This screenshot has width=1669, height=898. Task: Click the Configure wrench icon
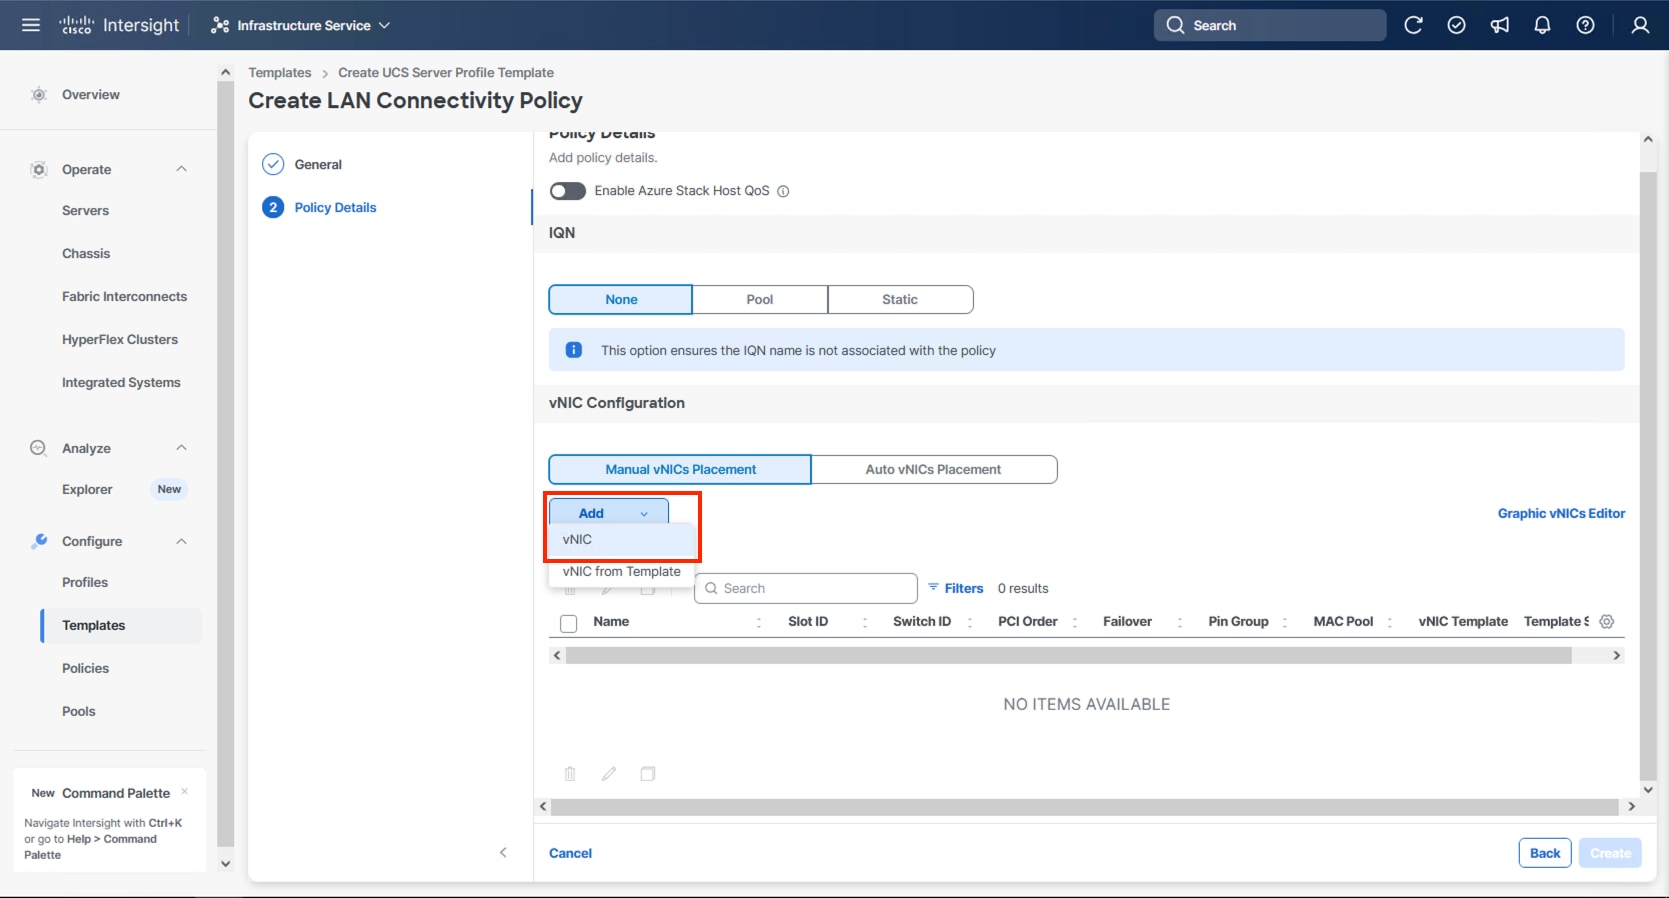pyautogui.click(x=39, y=541)
